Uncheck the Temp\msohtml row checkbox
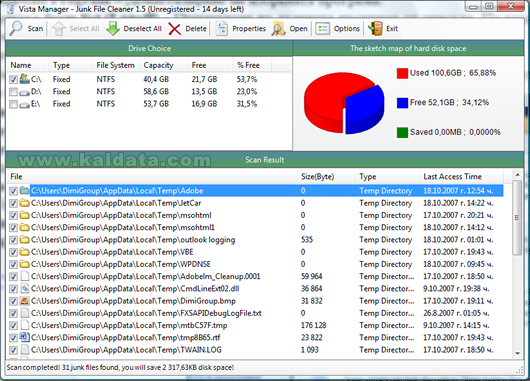530x381 pixels. point(13,216)
